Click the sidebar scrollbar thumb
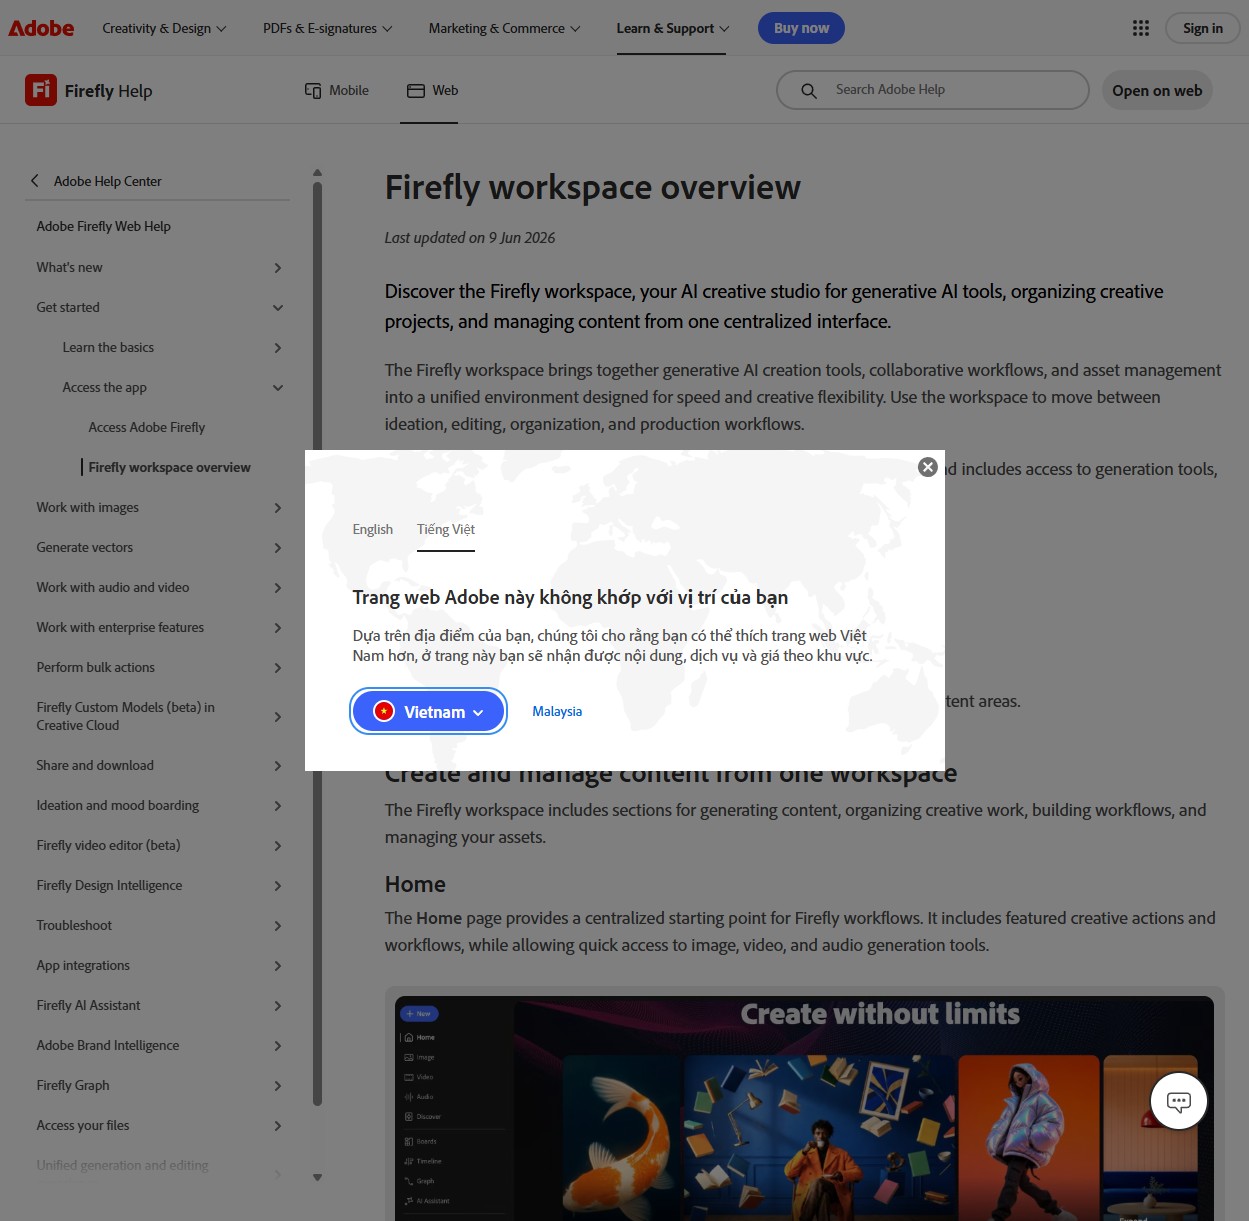The width and height of the screenshot is (1249, 1221). pyautogui.click(x=317, y=642)
